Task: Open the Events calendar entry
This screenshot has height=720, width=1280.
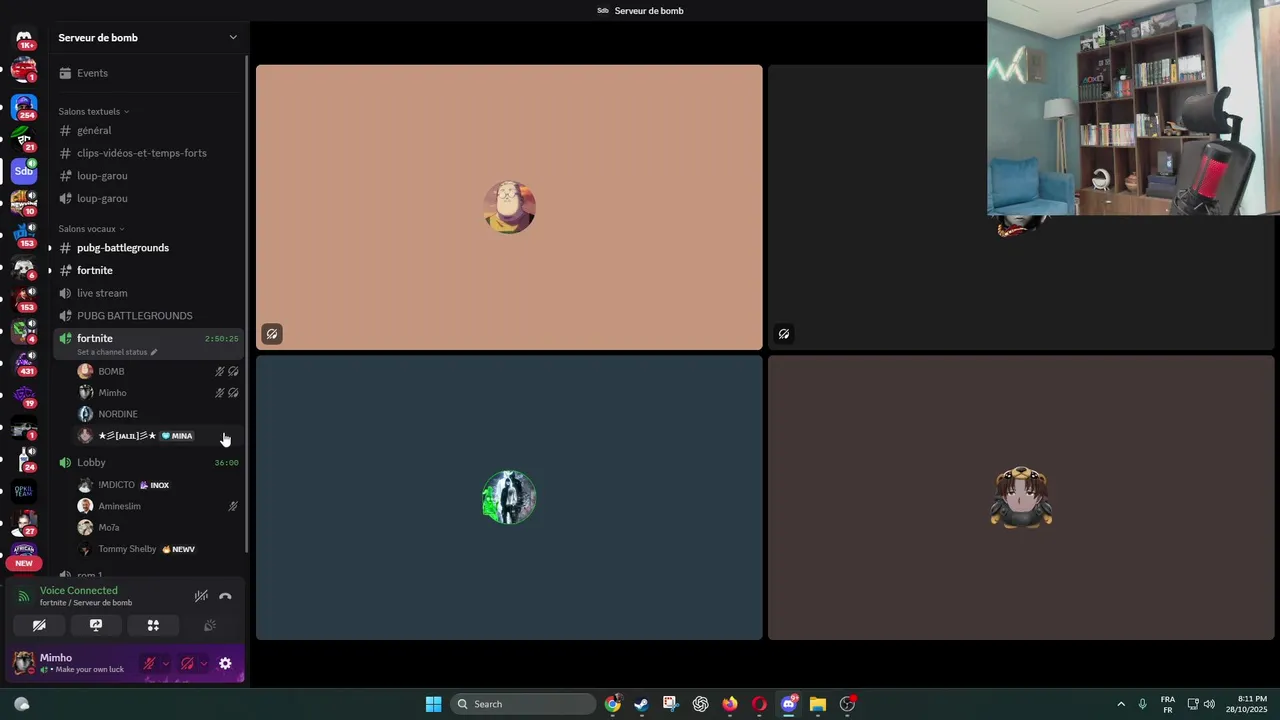Action: coord(148,73)
